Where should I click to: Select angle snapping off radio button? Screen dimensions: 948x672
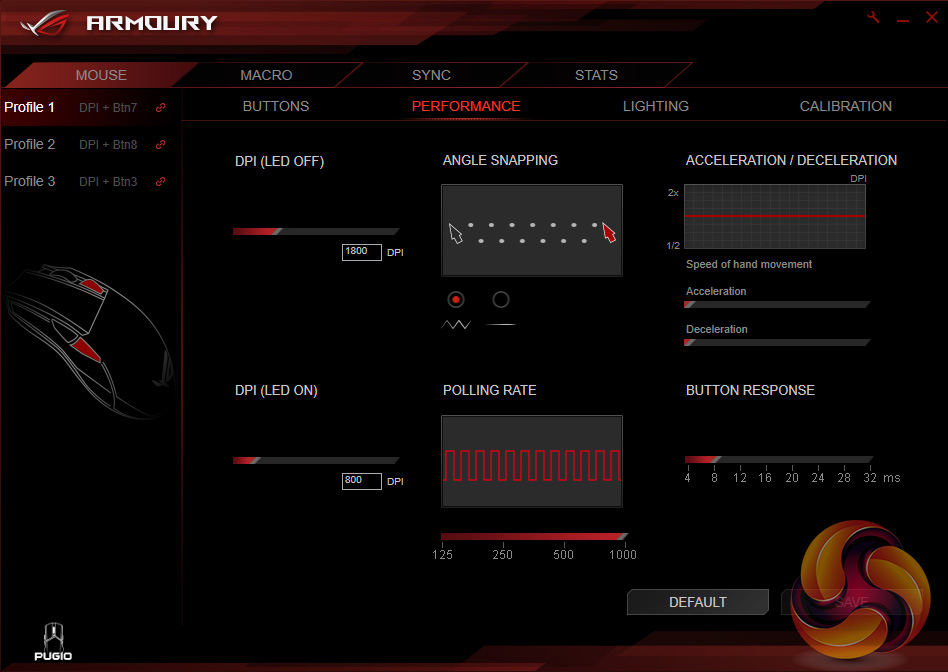click(x=456, y=299)
